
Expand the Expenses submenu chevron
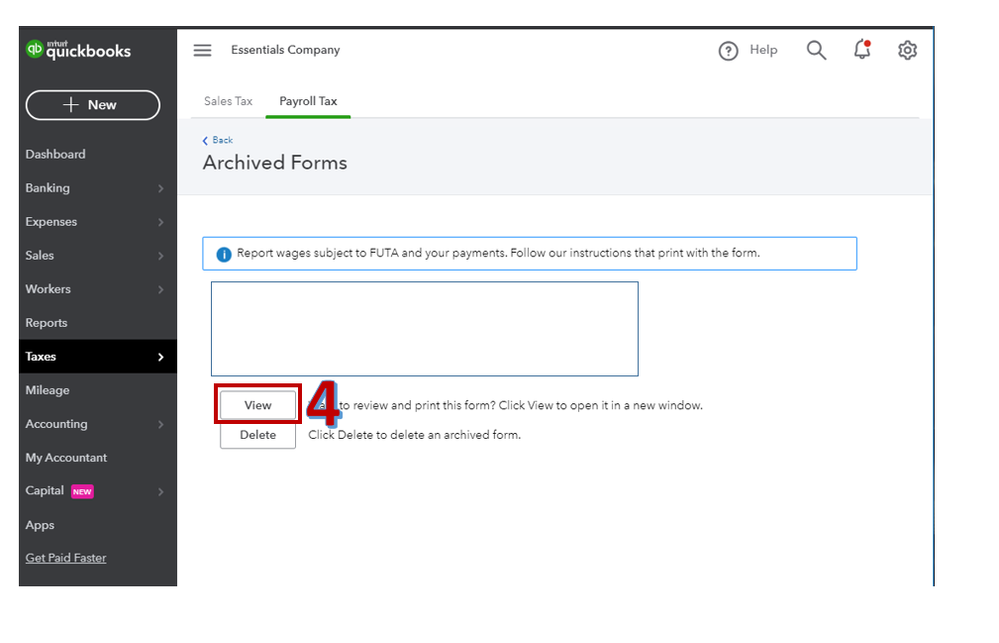(x=161, y=222)
